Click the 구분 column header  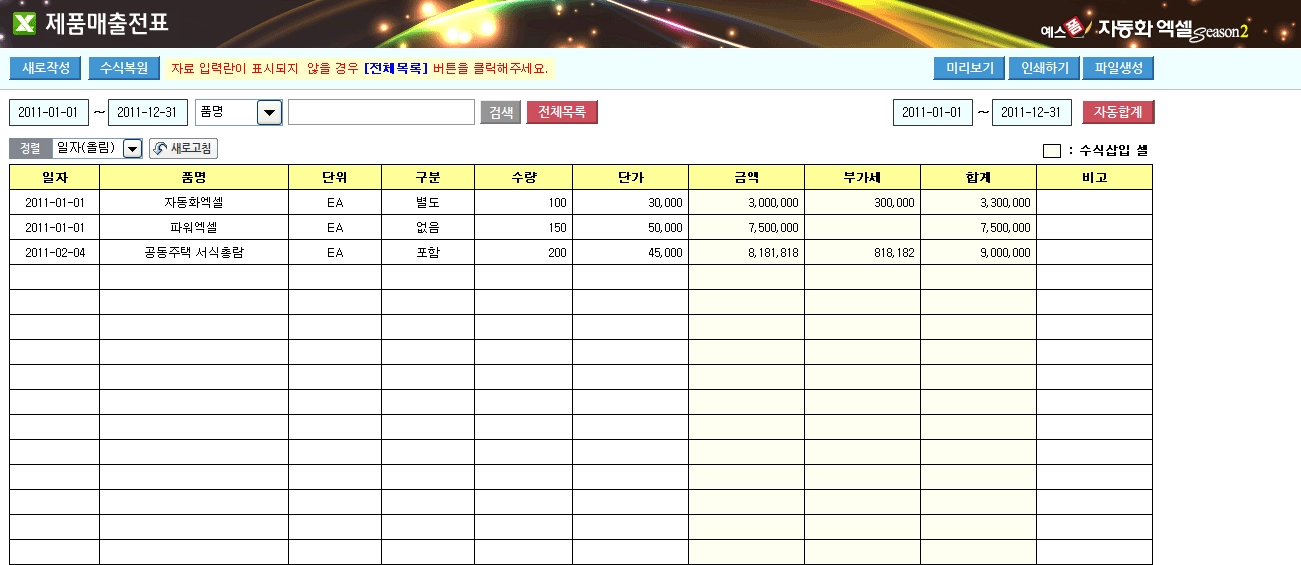[428, 177]
